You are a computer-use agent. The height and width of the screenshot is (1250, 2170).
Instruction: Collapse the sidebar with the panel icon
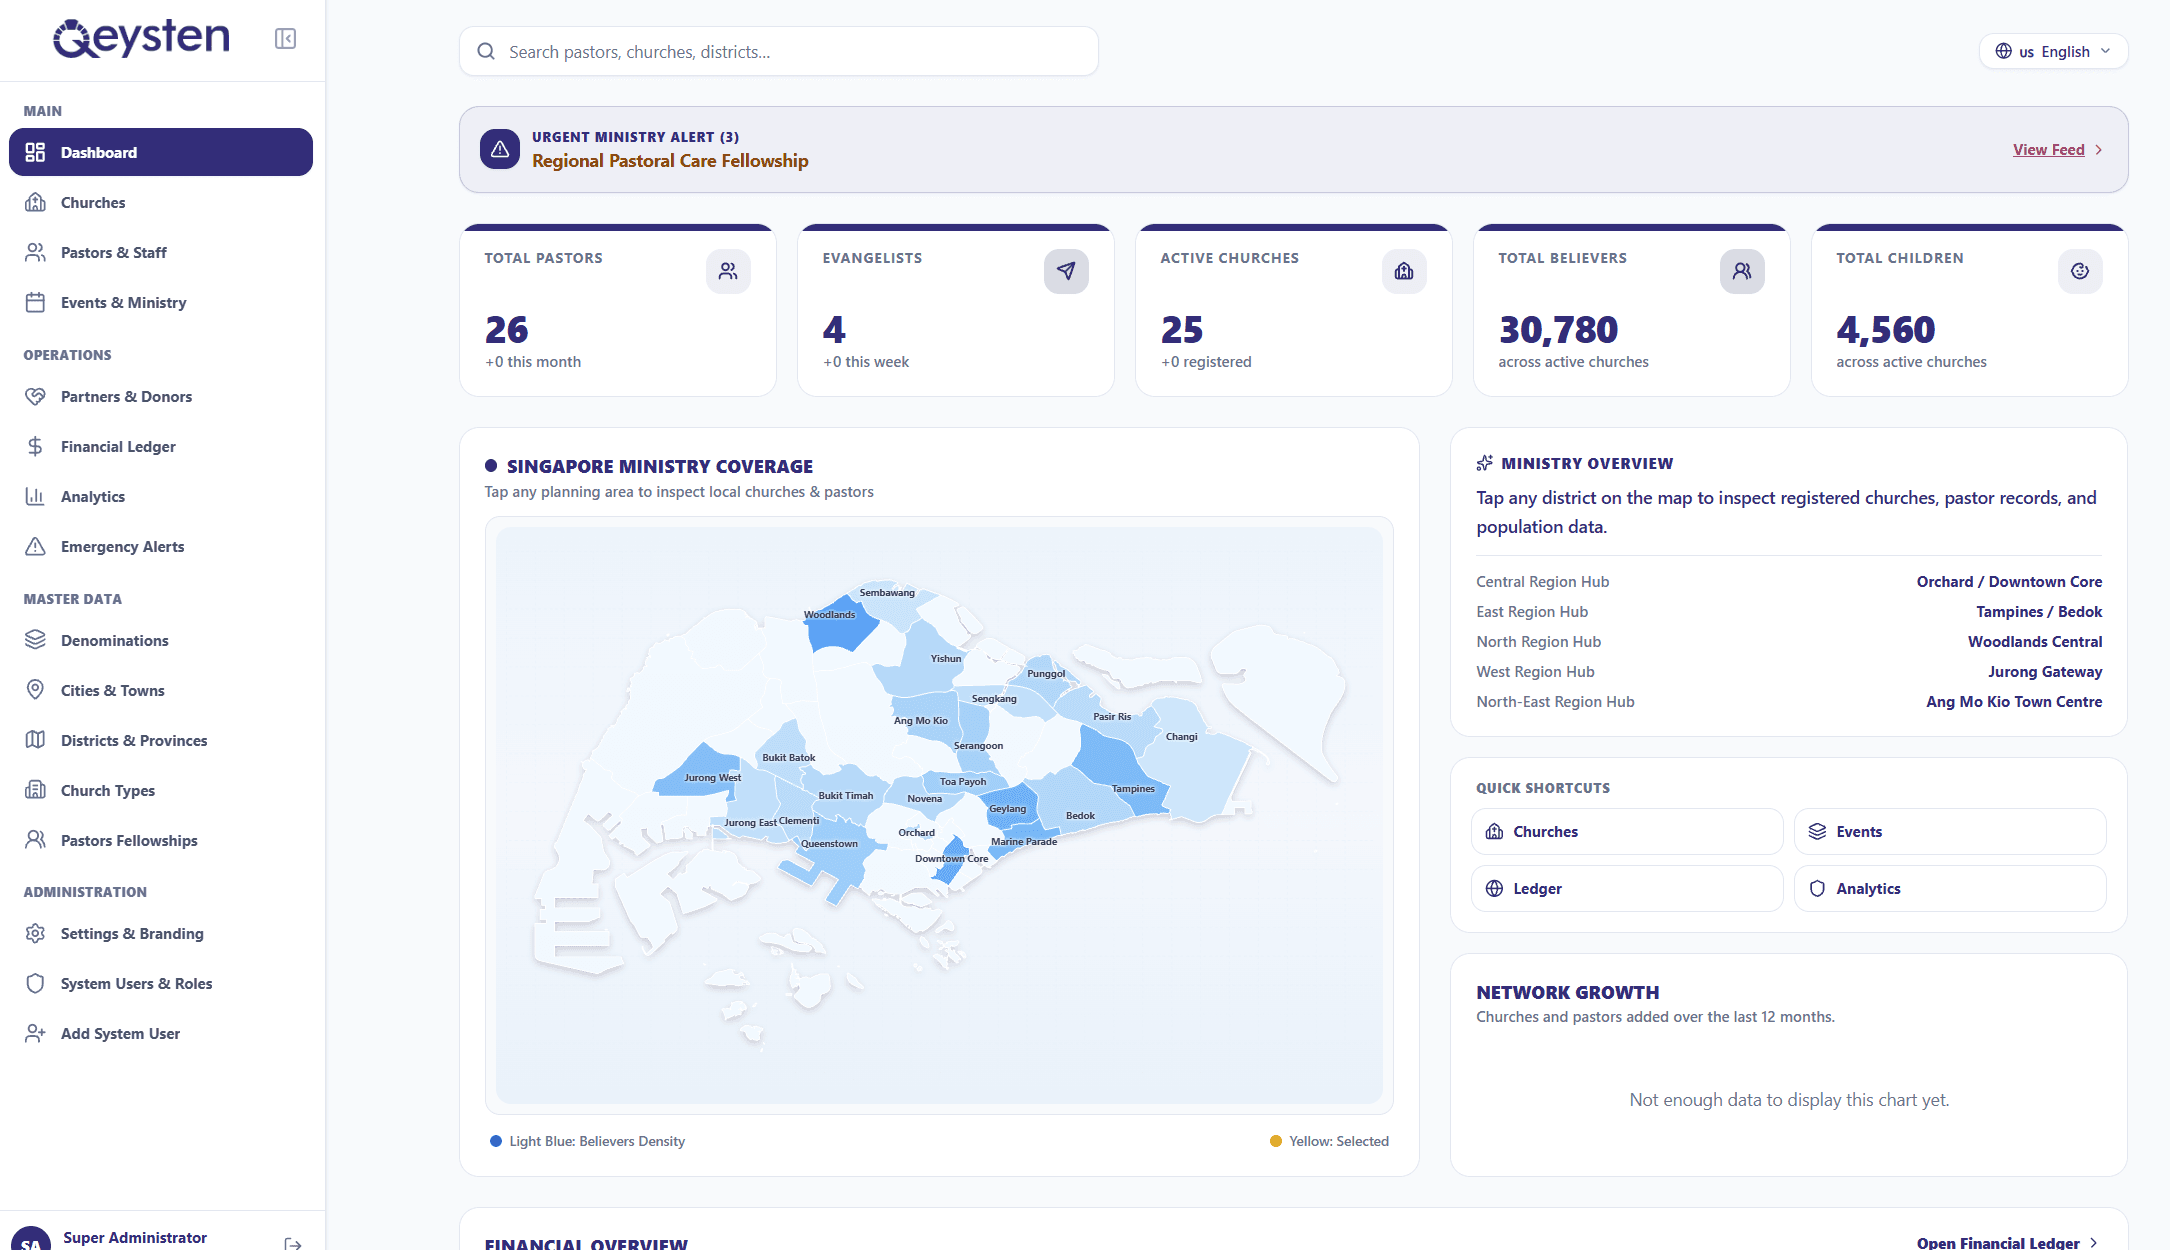click(285, 39)
